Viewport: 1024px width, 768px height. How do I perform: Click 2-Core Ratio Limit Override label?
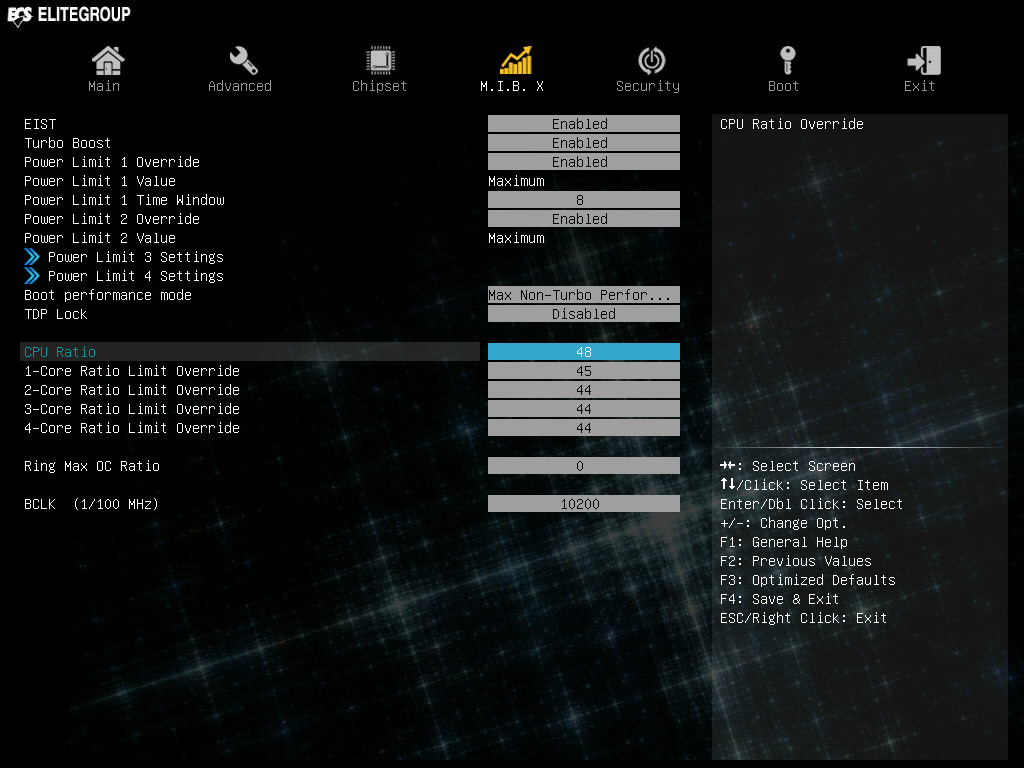pyautogui.click(x=132, y=390)
